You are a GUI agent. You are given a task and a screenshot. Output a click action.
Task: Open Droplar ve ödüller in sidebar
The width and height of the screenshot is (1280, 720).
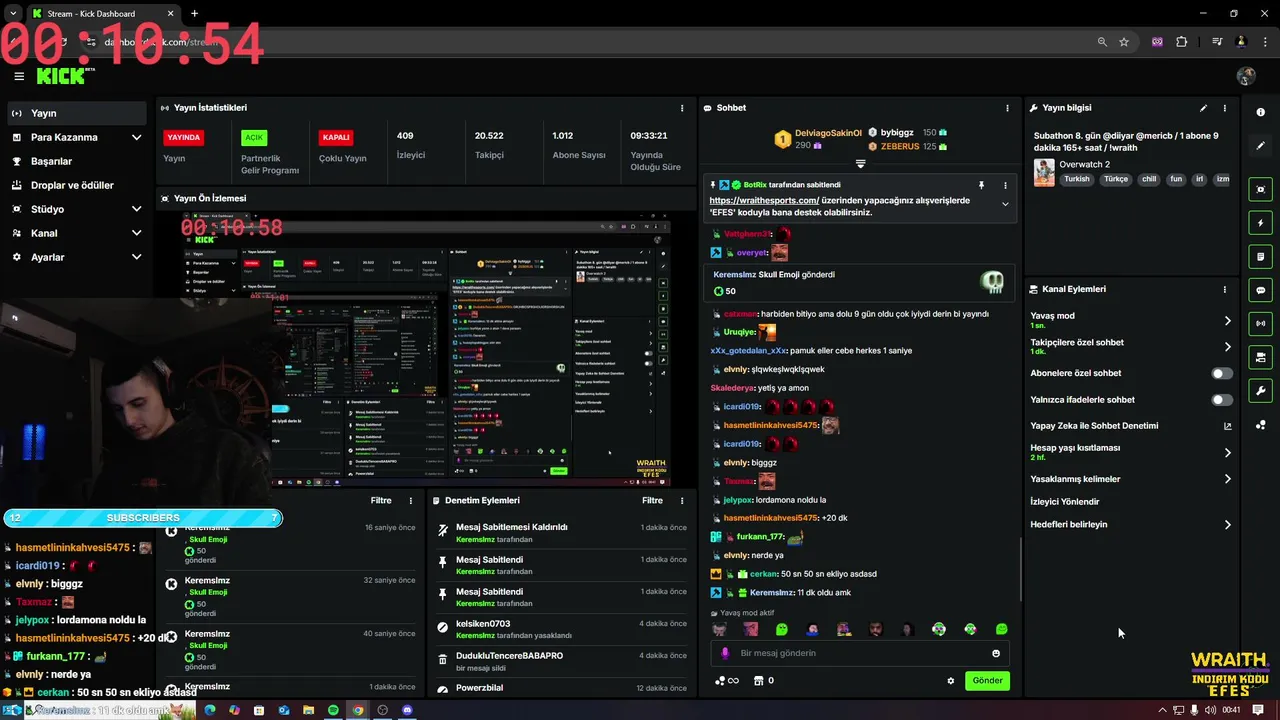[x=77, y=185]
